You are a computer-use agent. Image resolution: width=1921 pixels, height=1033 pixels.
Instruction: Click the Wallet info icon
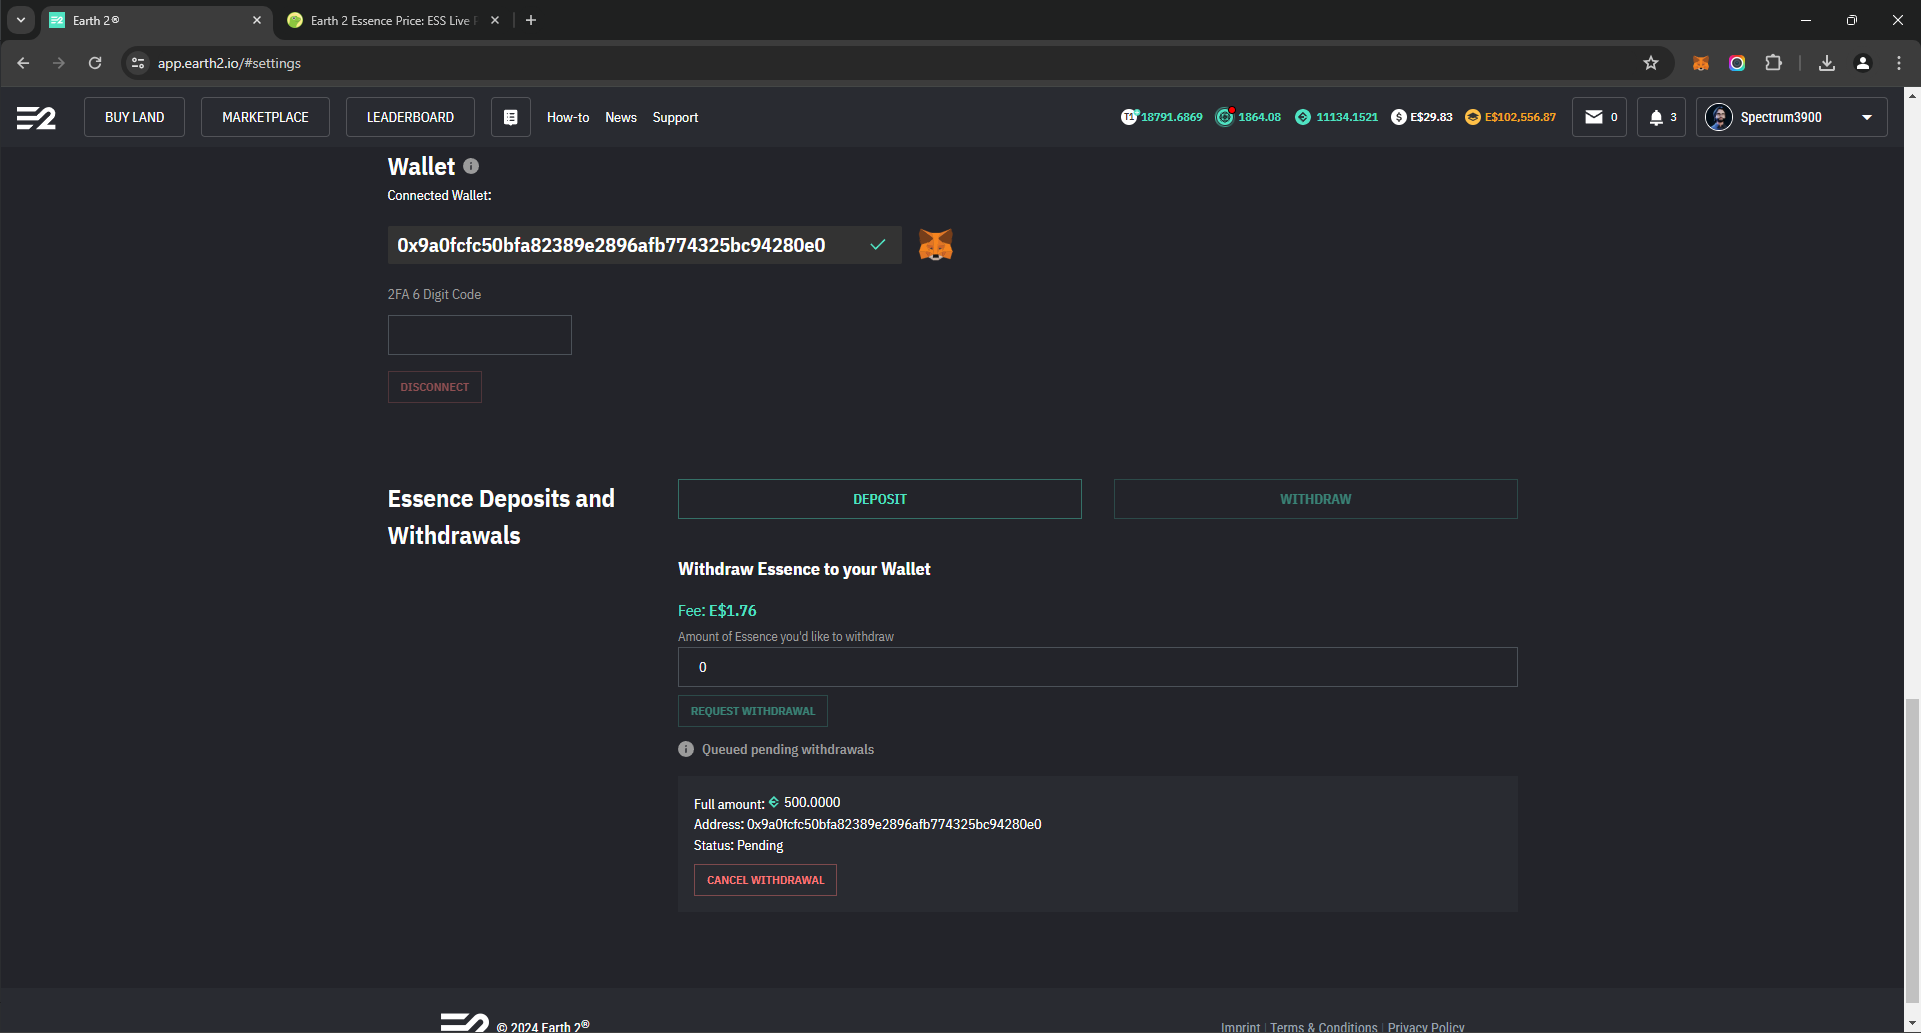pyautogui.click(x=471, y=166)
